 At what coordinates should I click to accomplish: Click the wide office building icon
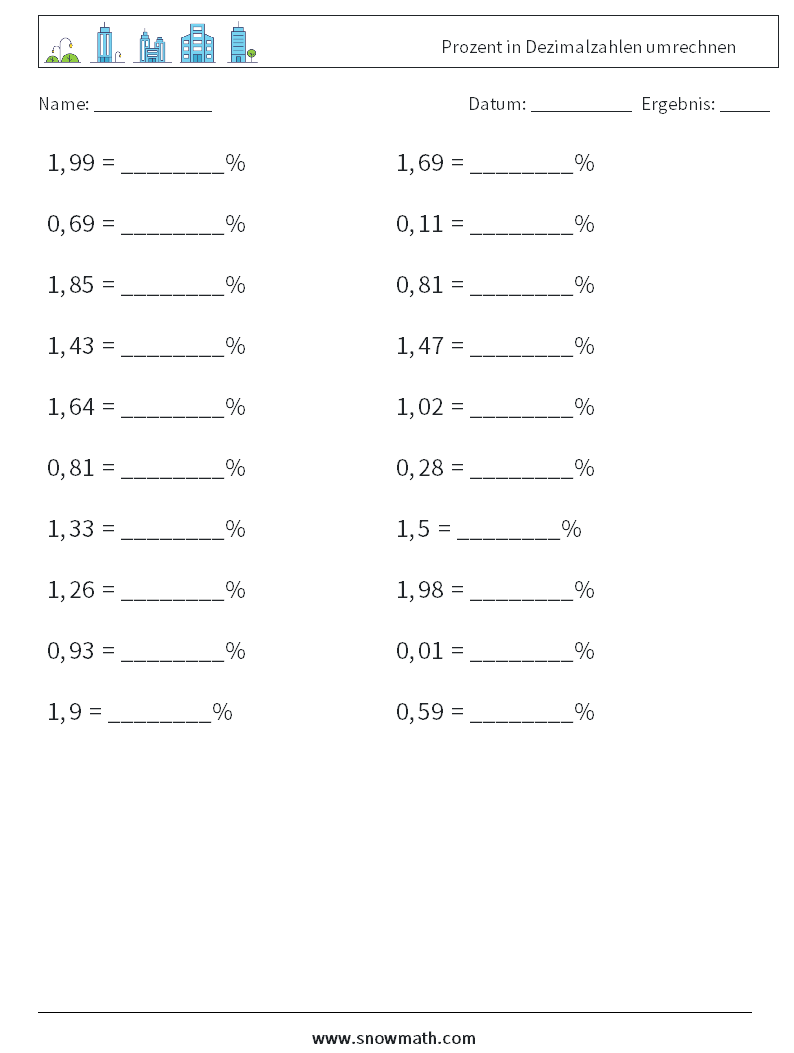197,44
